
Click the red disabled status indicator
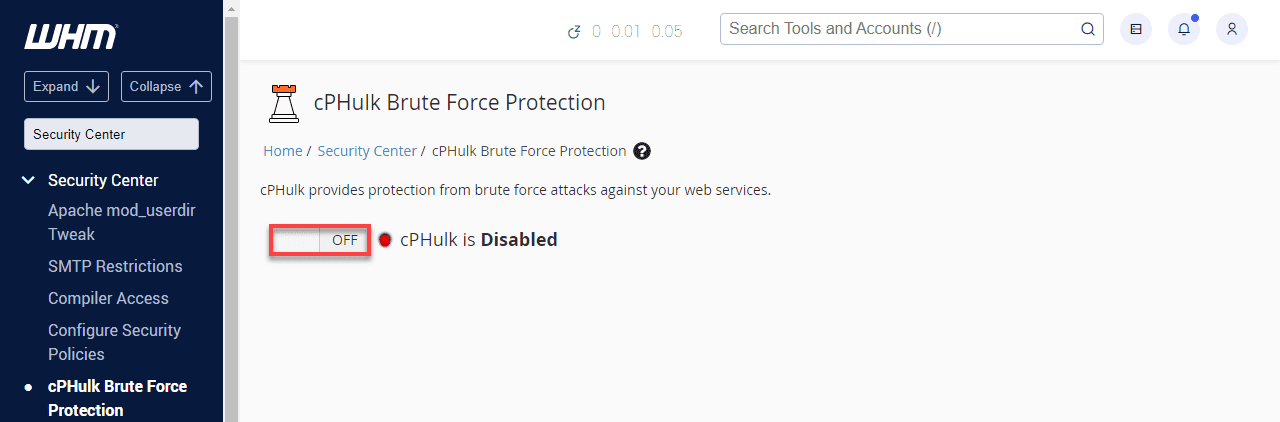[x=385, y=240]
